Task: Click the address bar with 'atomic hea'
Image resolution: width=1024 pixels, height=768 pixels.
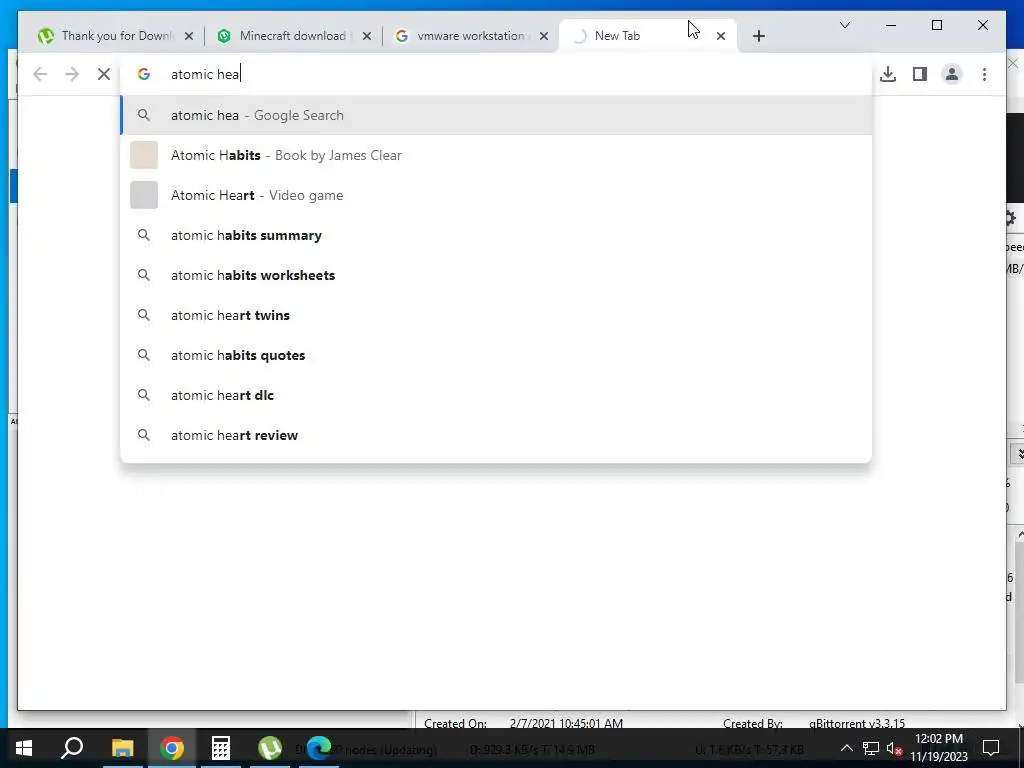Action: 496,74
